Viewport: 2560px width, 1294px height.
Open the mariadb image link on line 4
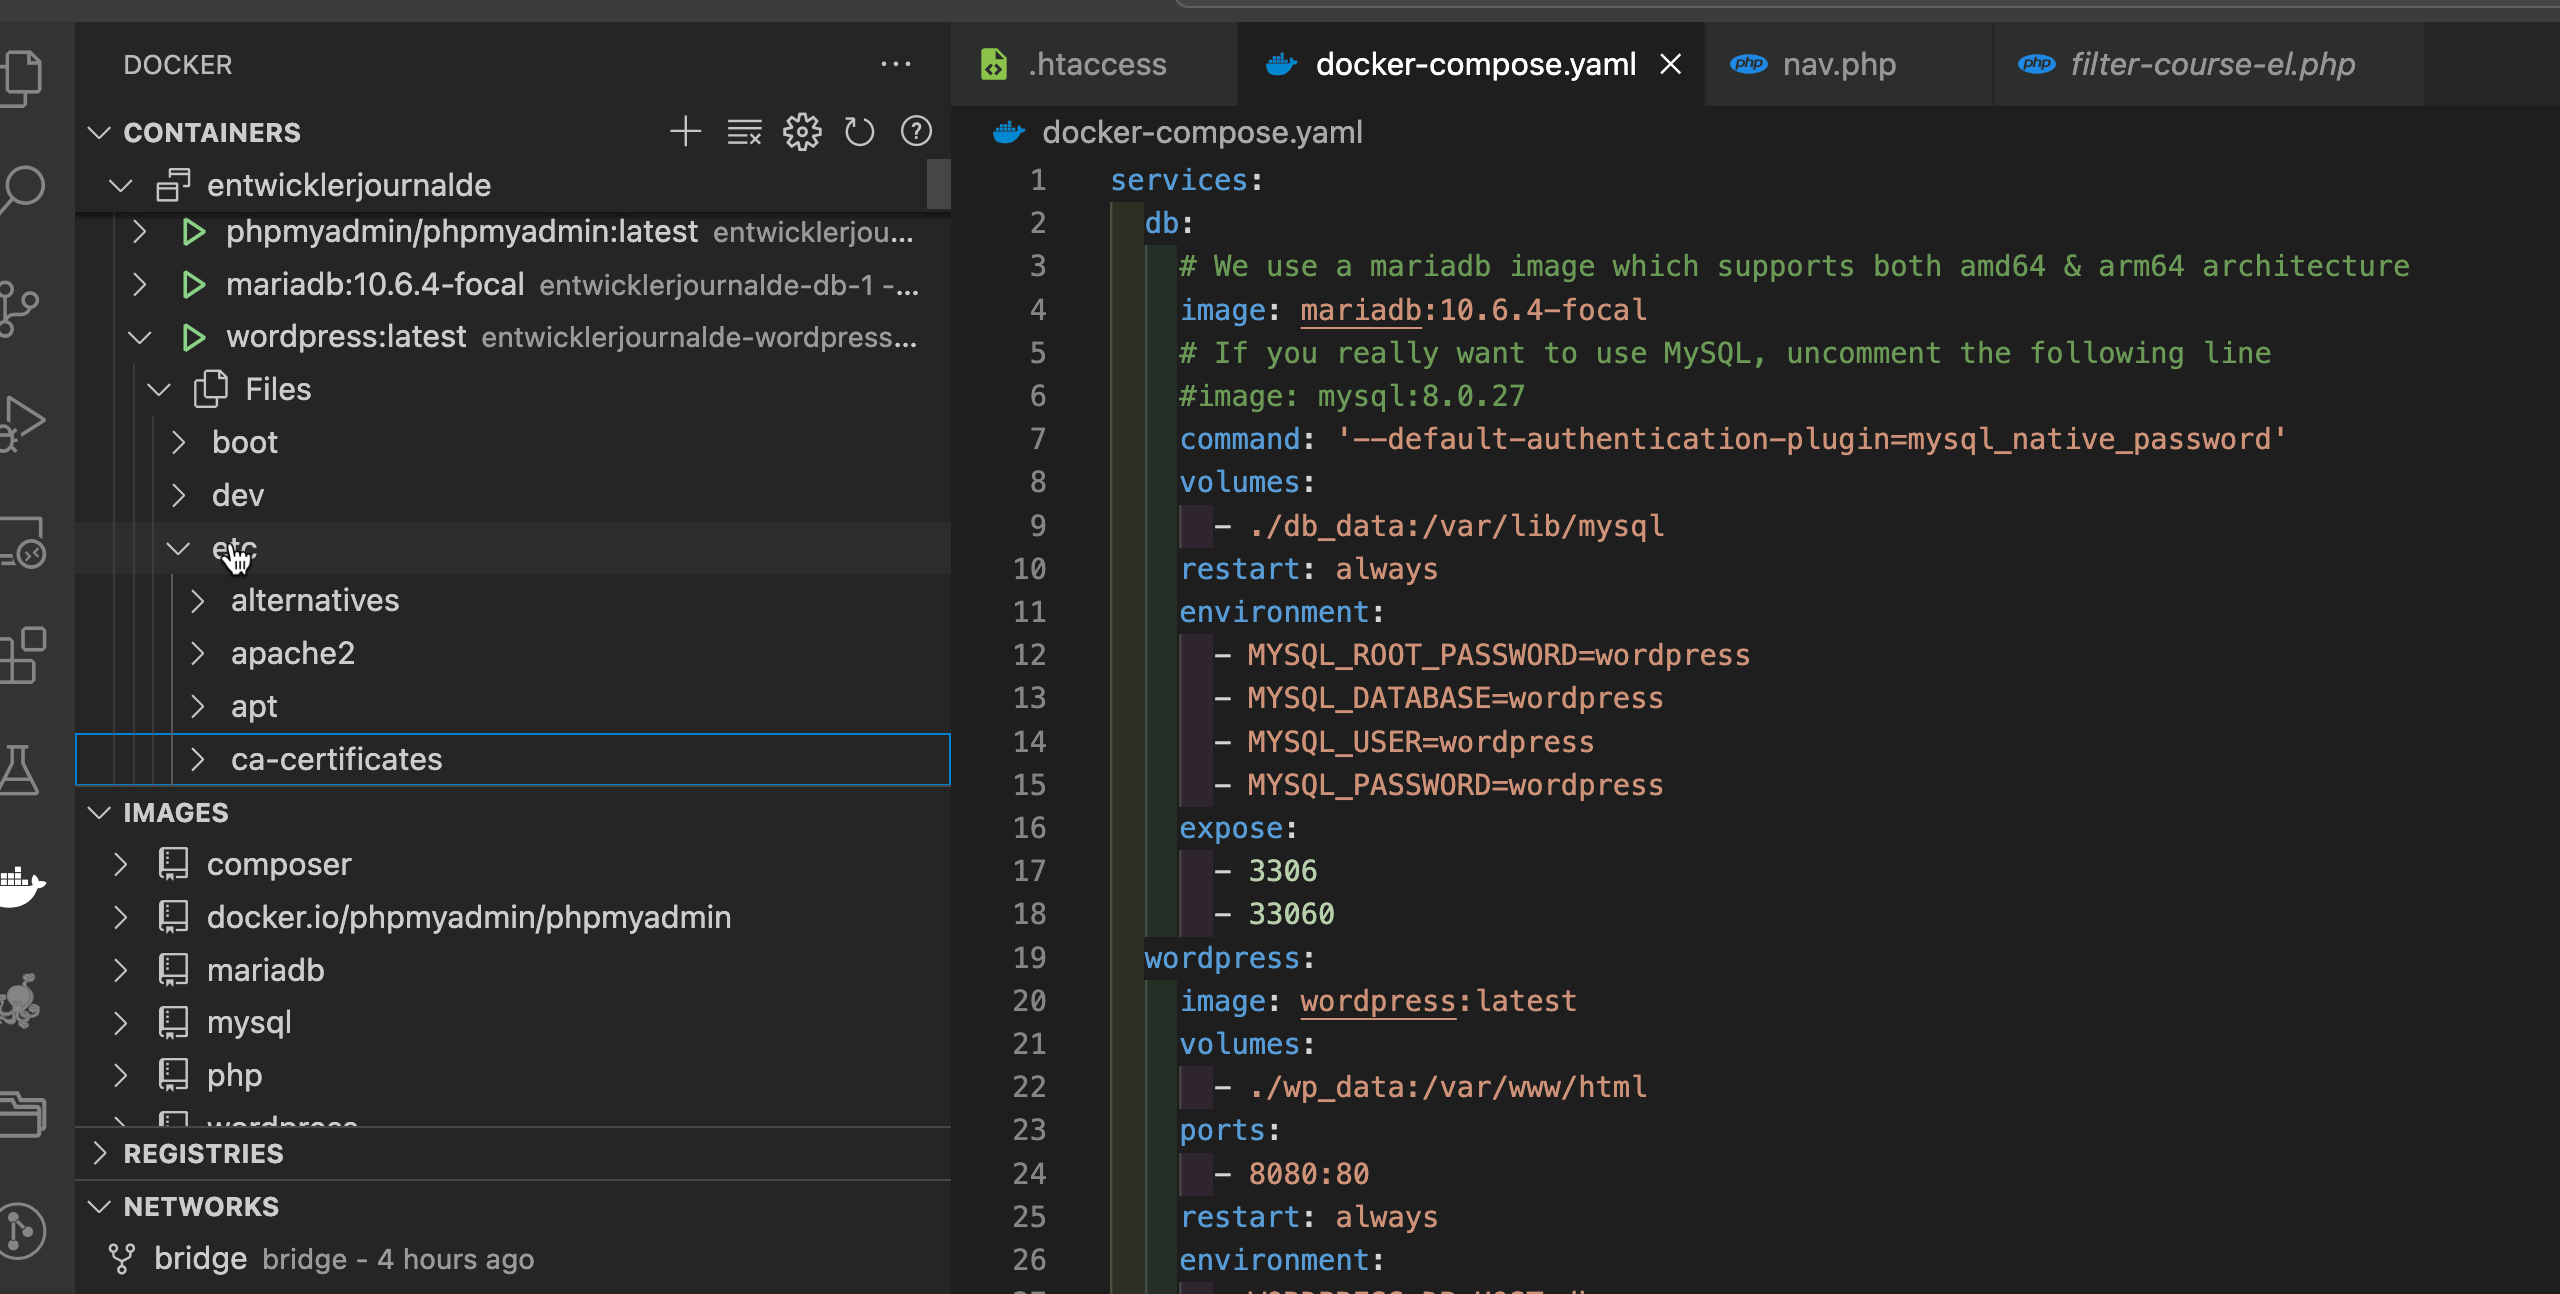[x=1361, y=310]
